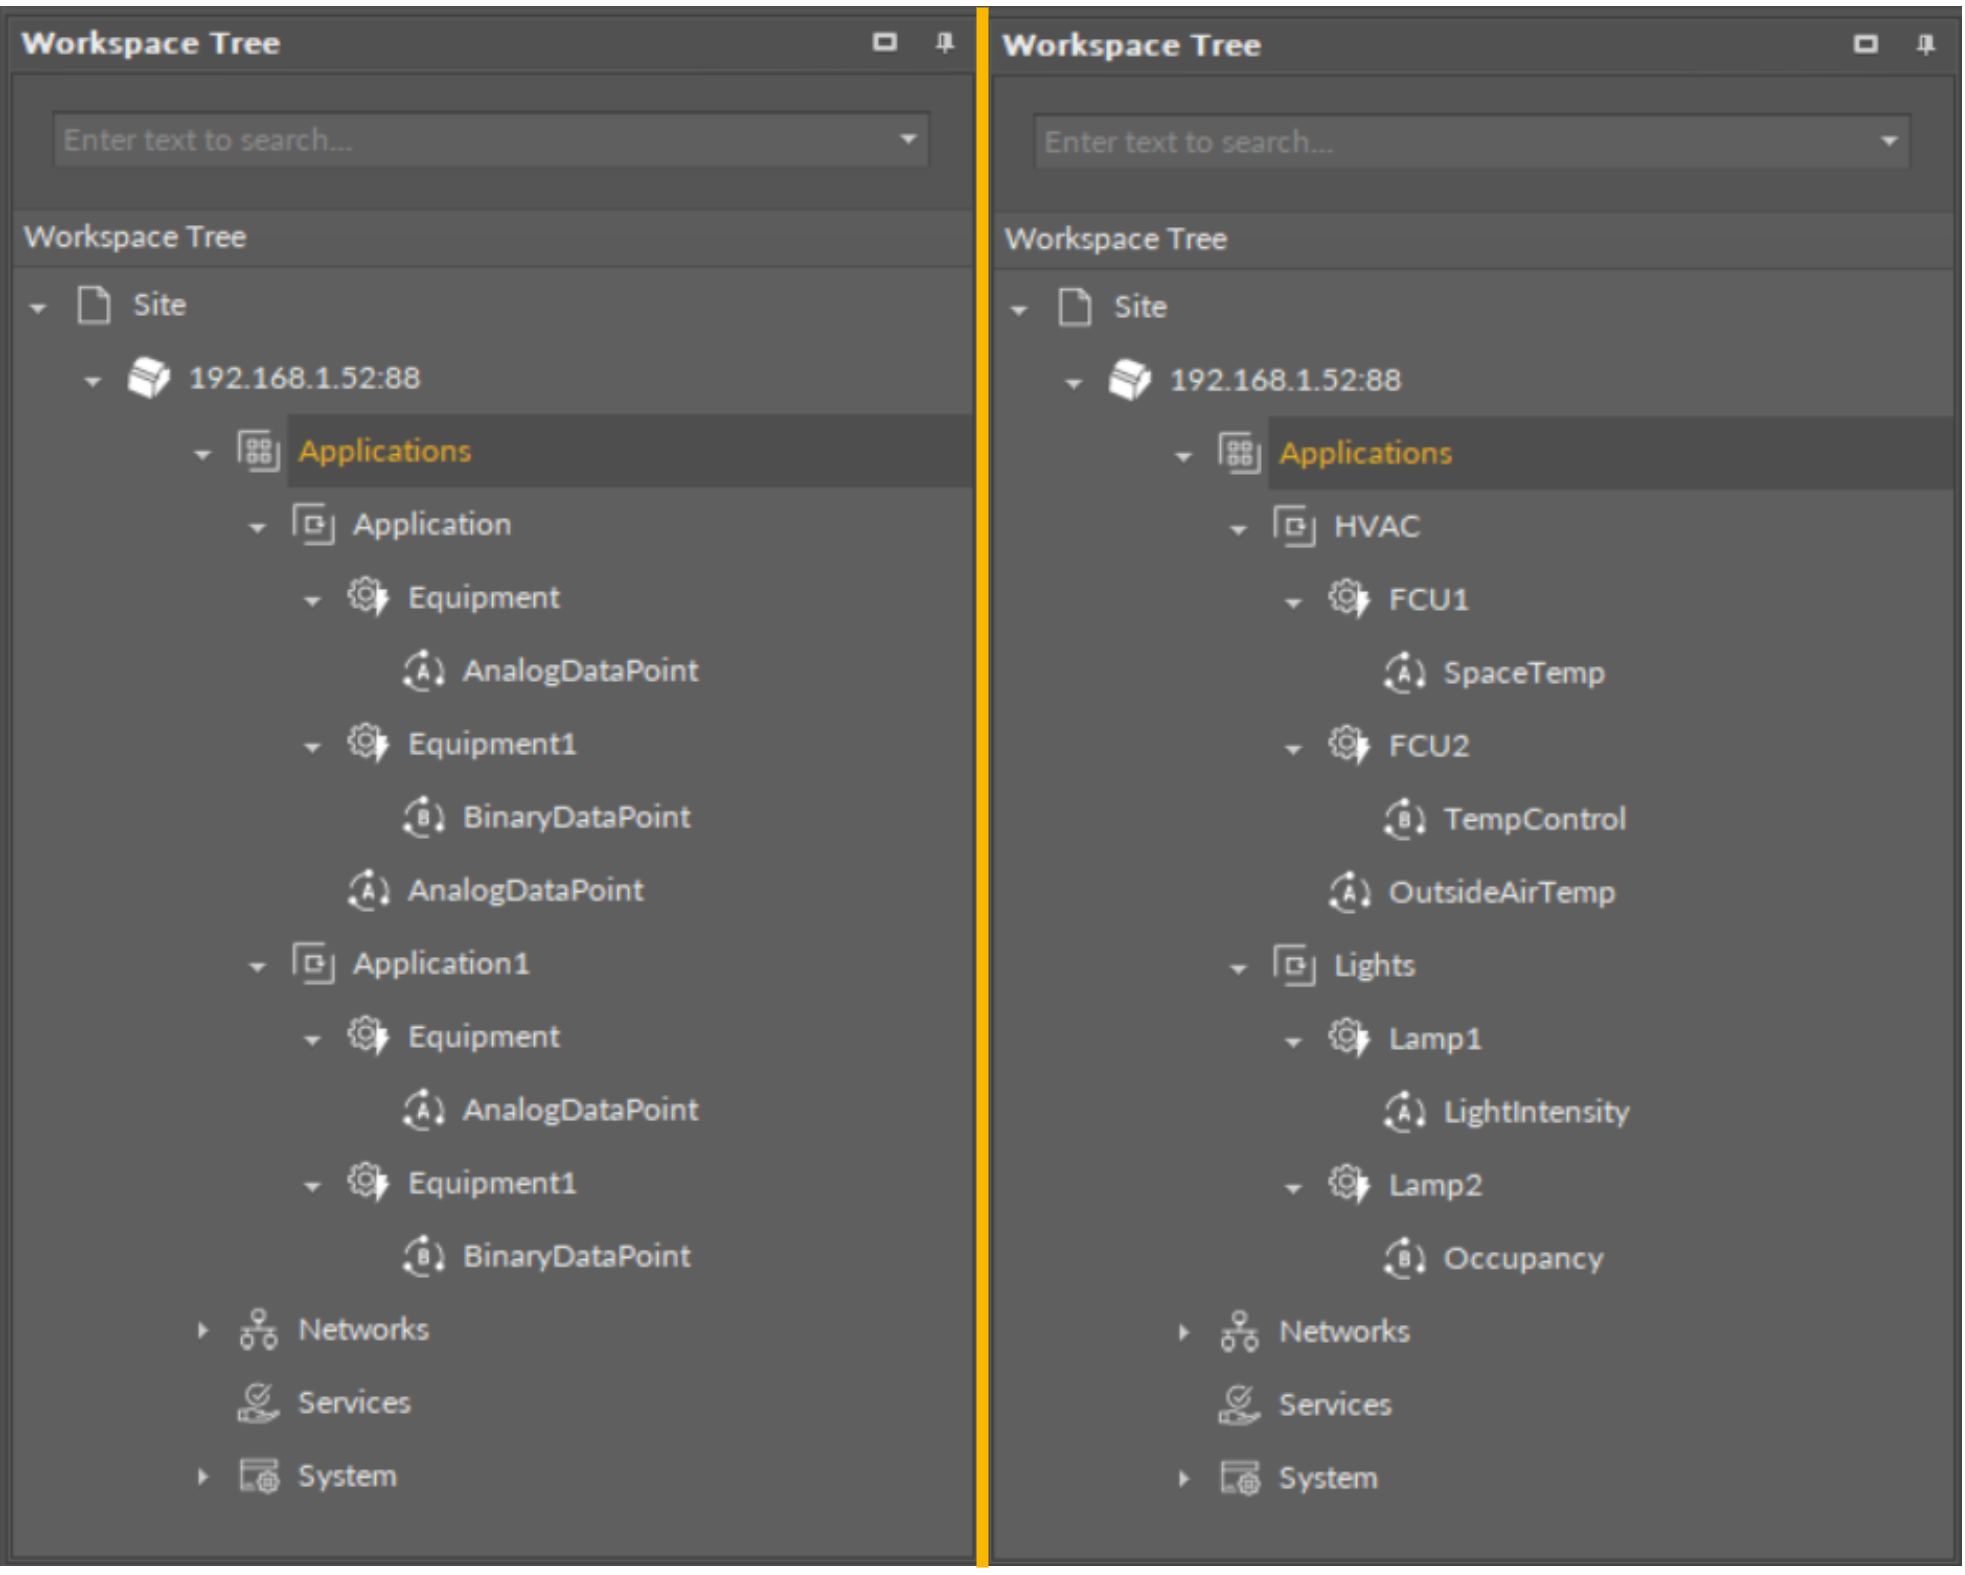
Task: Pin the left Workspace Tree panel
Action: pyautogui.click(x=944, y=42)
